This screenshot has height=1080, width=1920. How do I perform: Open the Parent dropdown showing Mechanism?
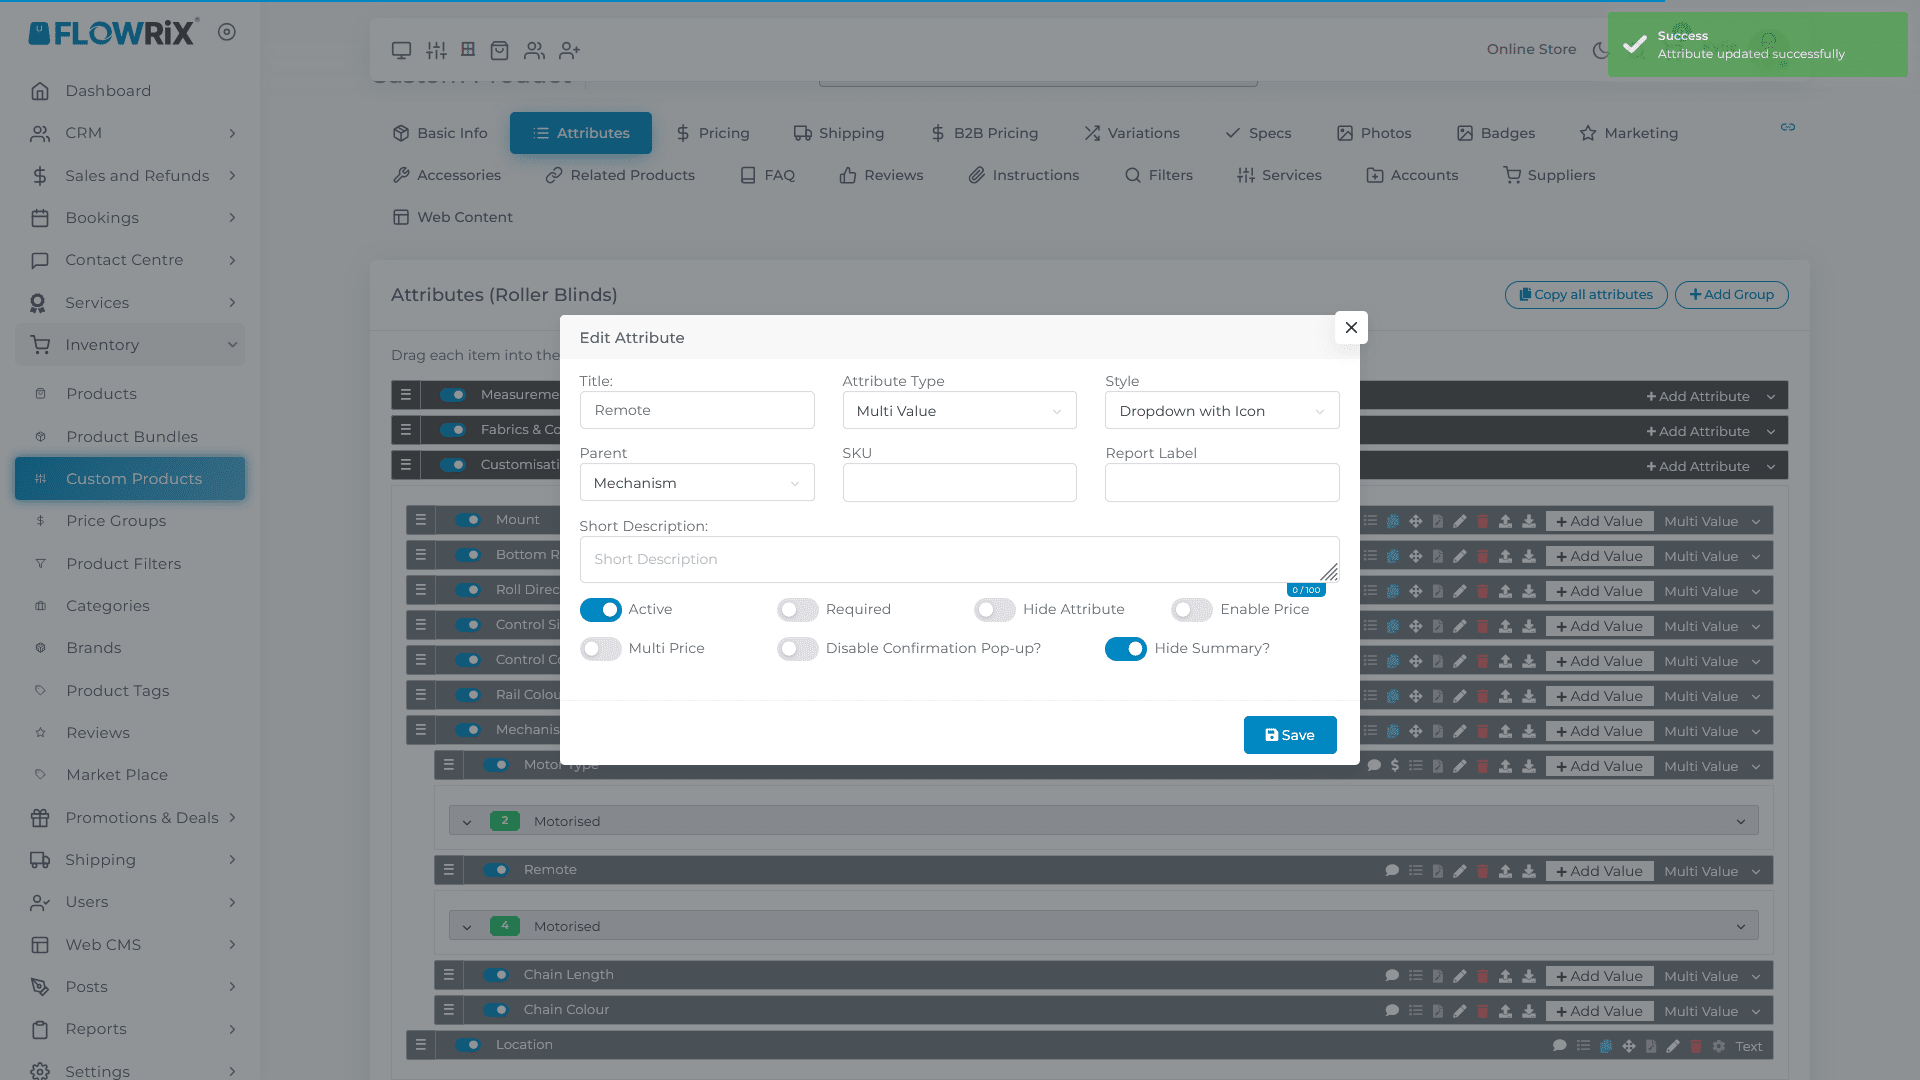point(696,483)
